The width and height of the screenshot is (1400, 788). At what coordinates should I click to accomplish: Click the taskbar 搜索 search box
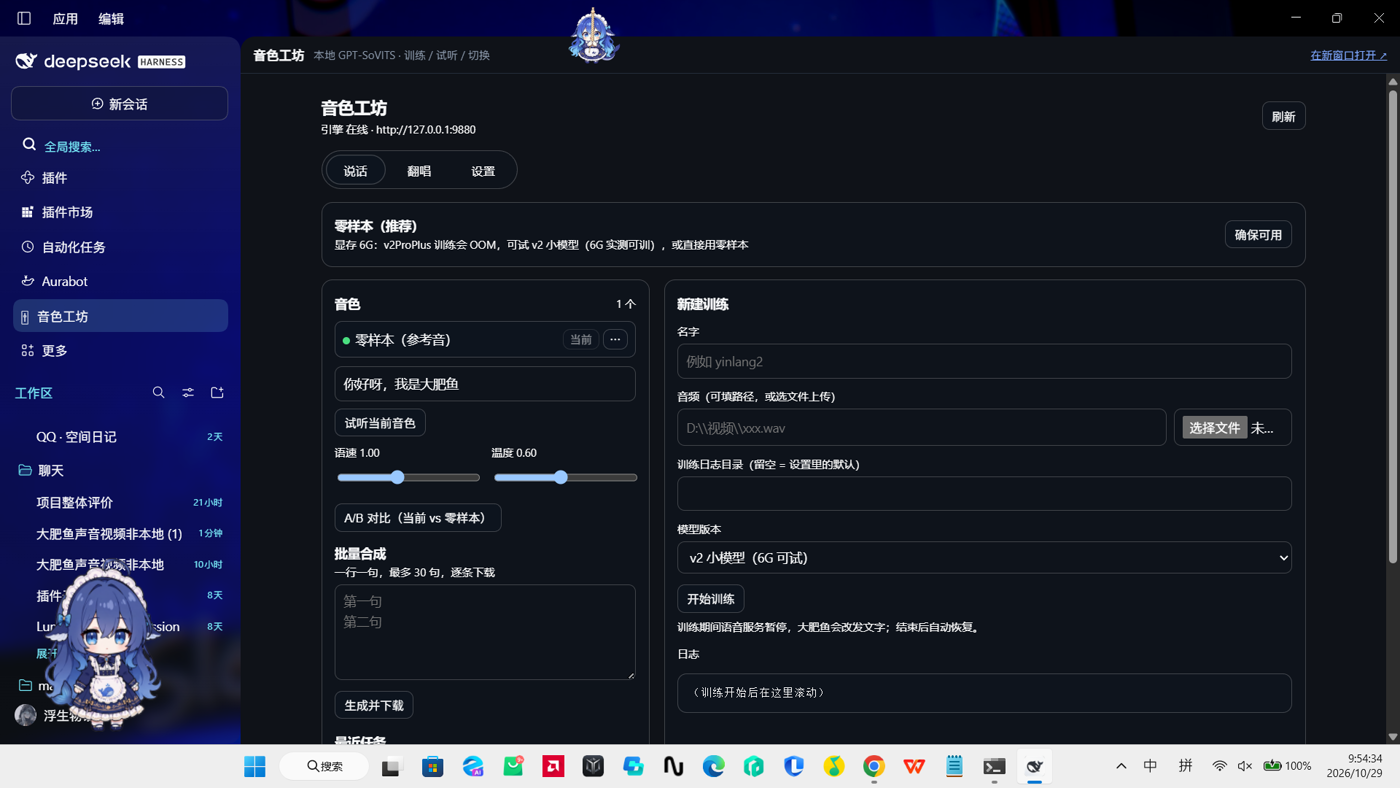click(324, 766)
